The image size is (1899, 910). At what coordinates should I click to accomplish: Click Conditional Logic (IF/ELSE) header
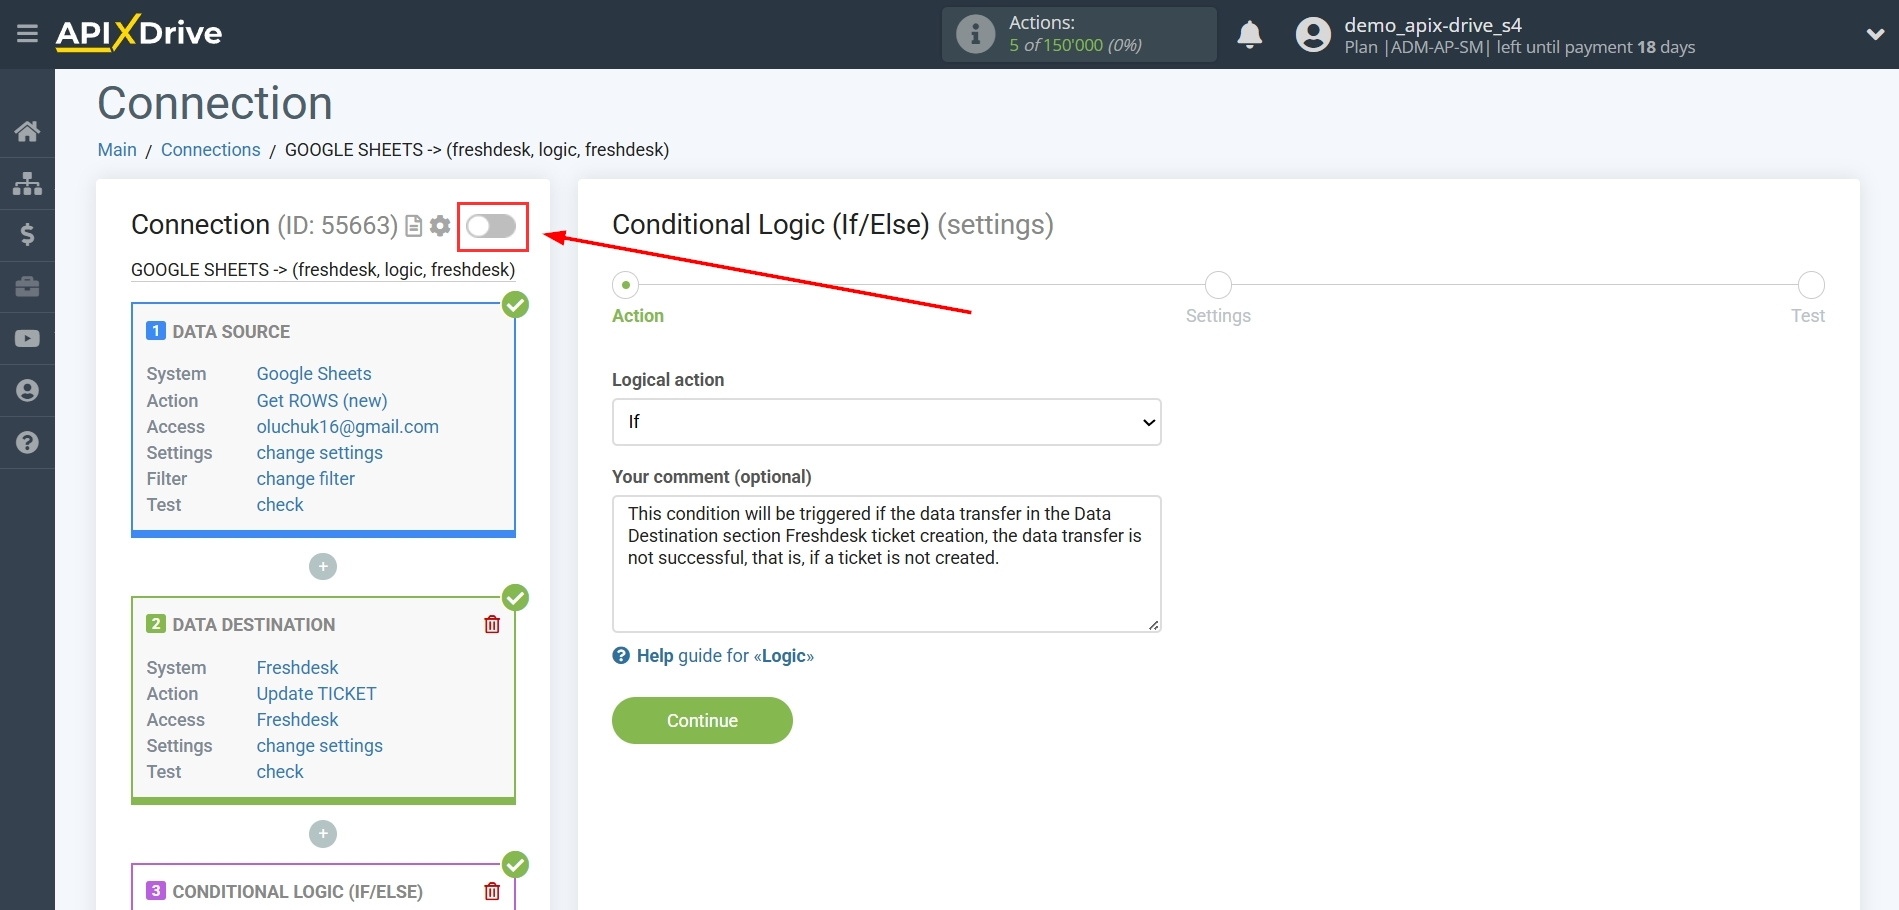(297, 892)
